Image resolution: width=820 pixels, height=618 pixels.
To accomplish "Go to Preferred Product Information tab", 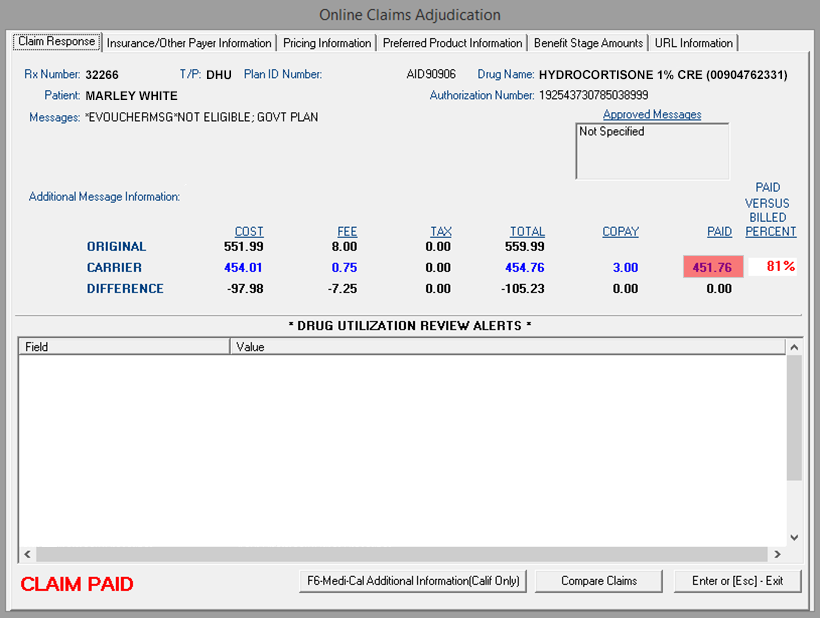I will (x=452, y=43).
